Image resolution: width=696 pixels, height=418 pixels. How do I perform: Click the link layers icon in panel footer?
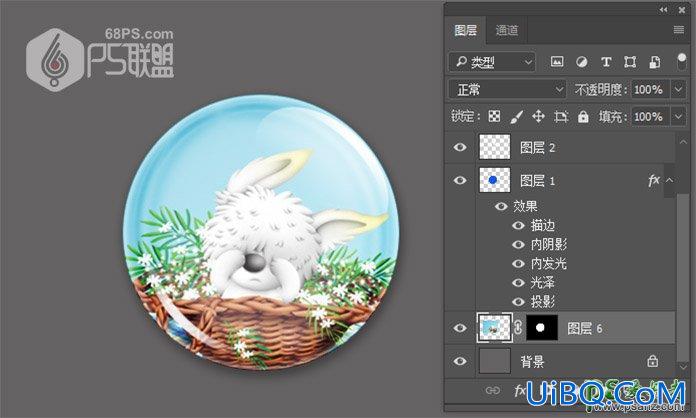[493, 390]
